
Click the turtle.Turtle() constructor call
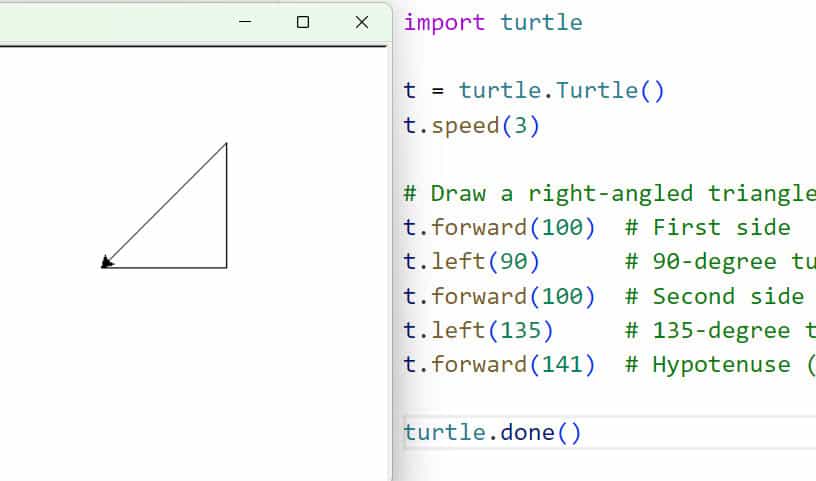click(x=561, y=91)
